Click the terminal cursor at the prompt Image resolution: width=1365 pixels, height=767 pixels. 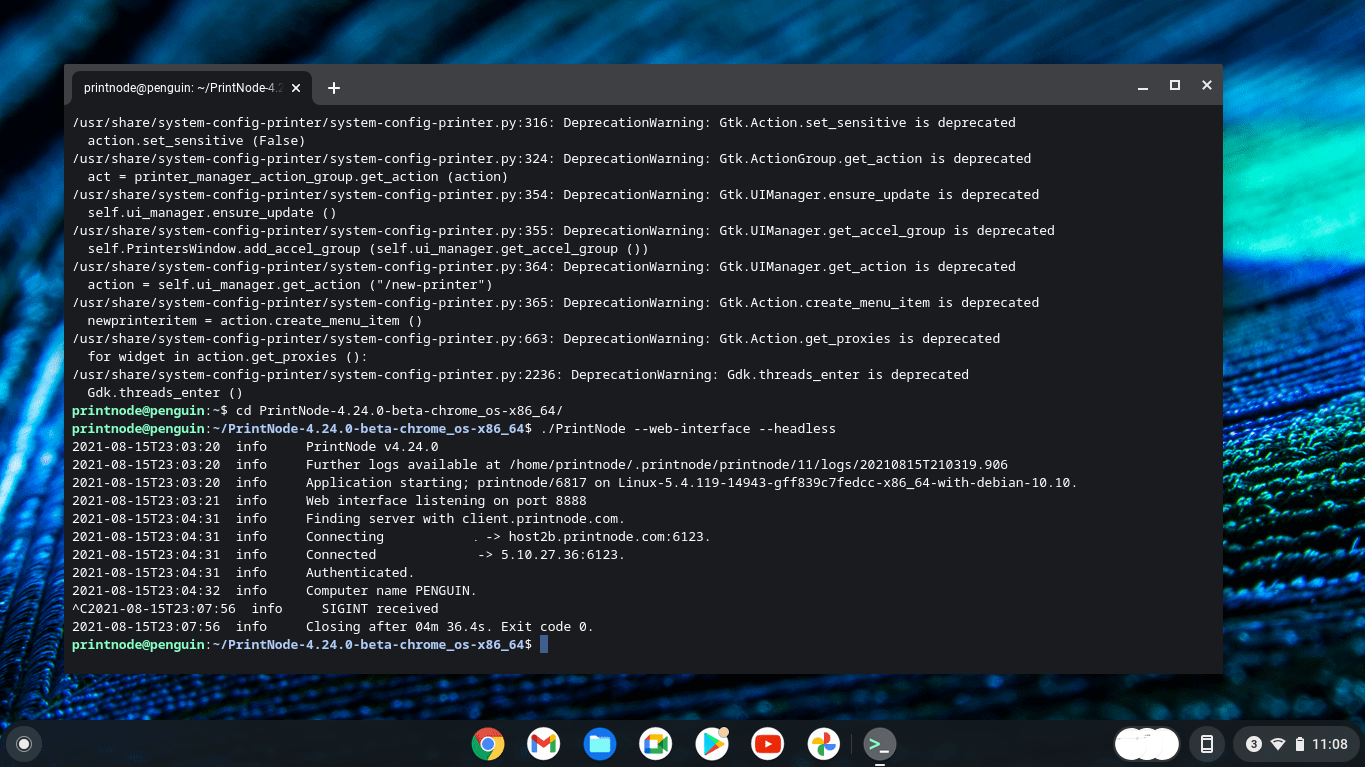(x=544, y=645)
